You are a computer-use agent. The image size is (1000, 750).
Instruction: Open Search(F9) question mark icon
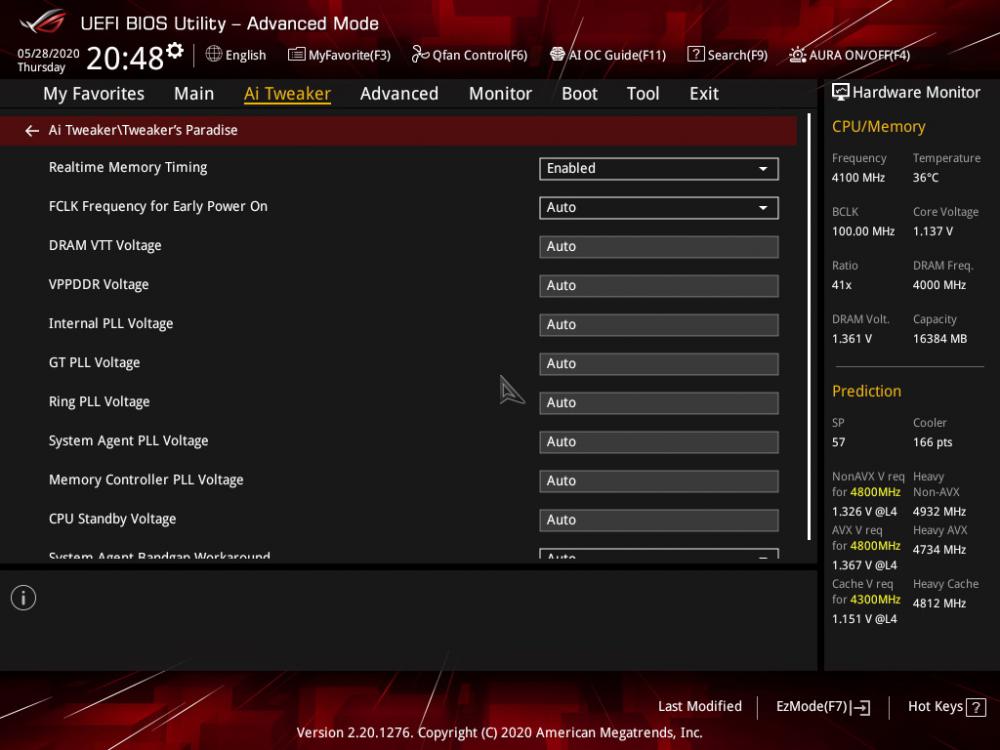[x=695, y=54]
